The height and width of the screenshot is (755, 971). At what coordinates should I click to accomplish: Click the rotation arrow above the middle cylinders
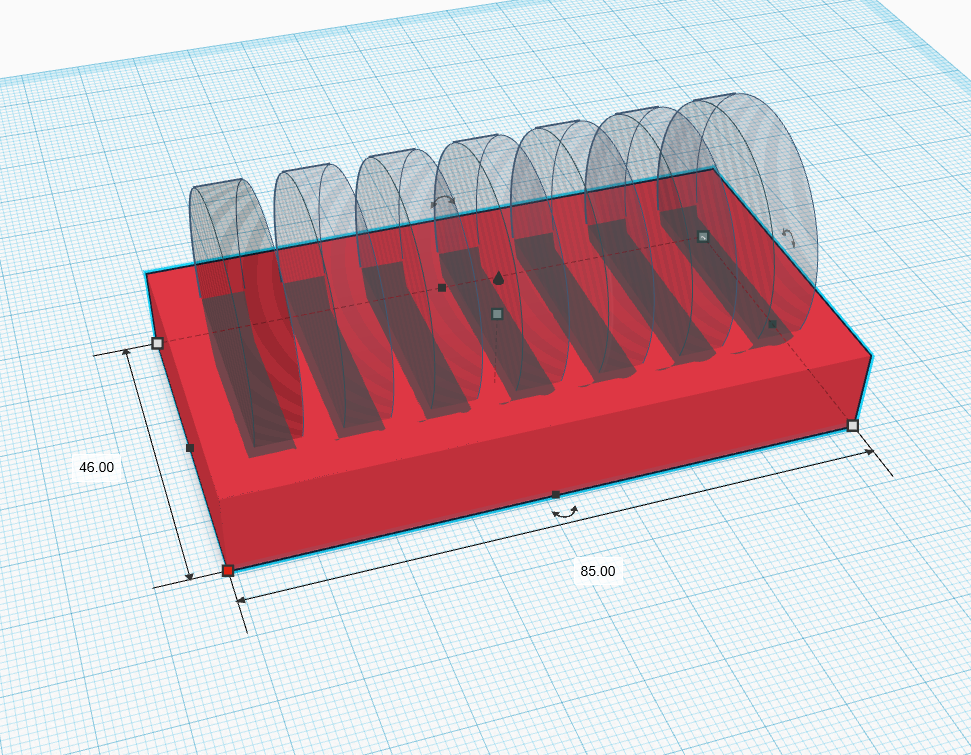443,200
